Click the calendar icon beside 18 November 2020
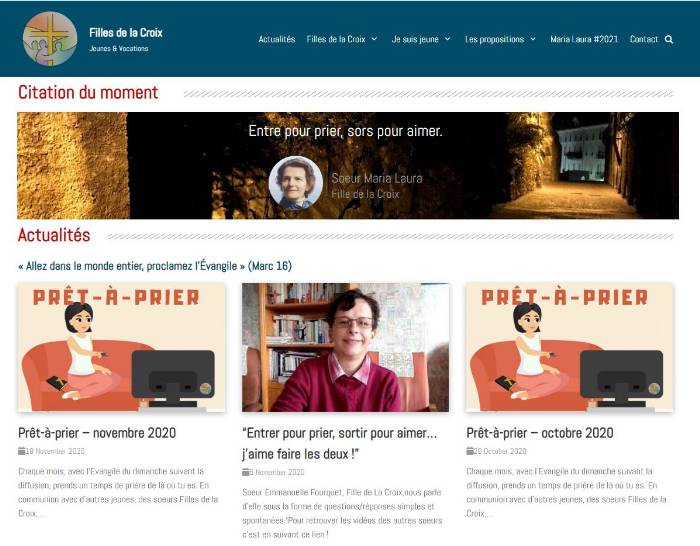 click(x=21, y=451)
